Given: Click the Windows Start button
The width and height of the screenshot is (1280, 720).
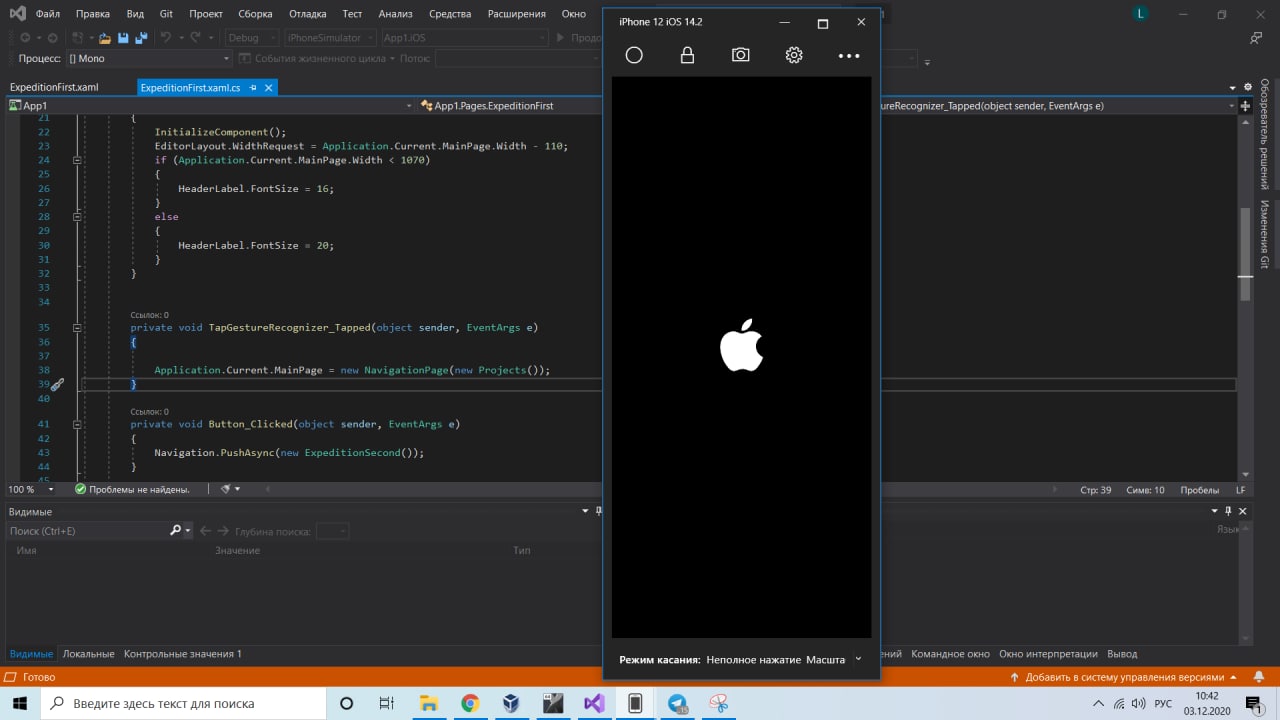Looking at the screenshot, I should tap(20, 703).
